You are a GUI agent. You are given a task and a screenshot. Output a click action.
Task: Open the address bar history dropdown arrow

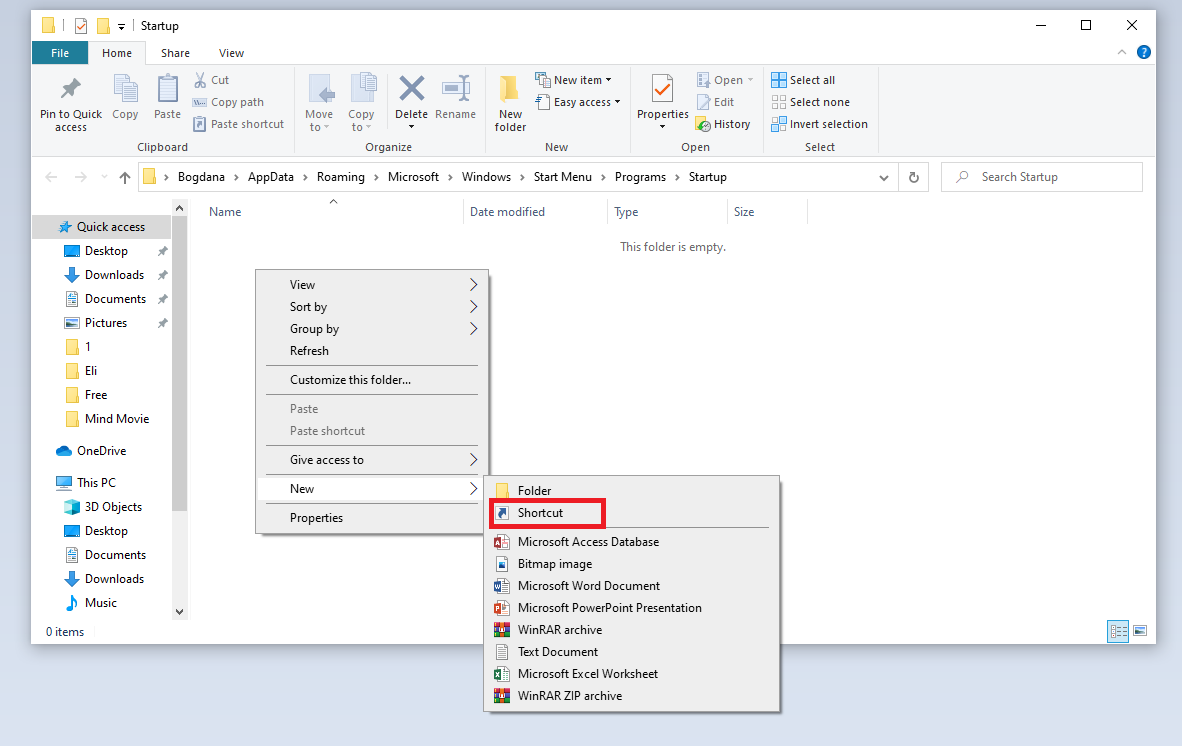pos(883,176)
